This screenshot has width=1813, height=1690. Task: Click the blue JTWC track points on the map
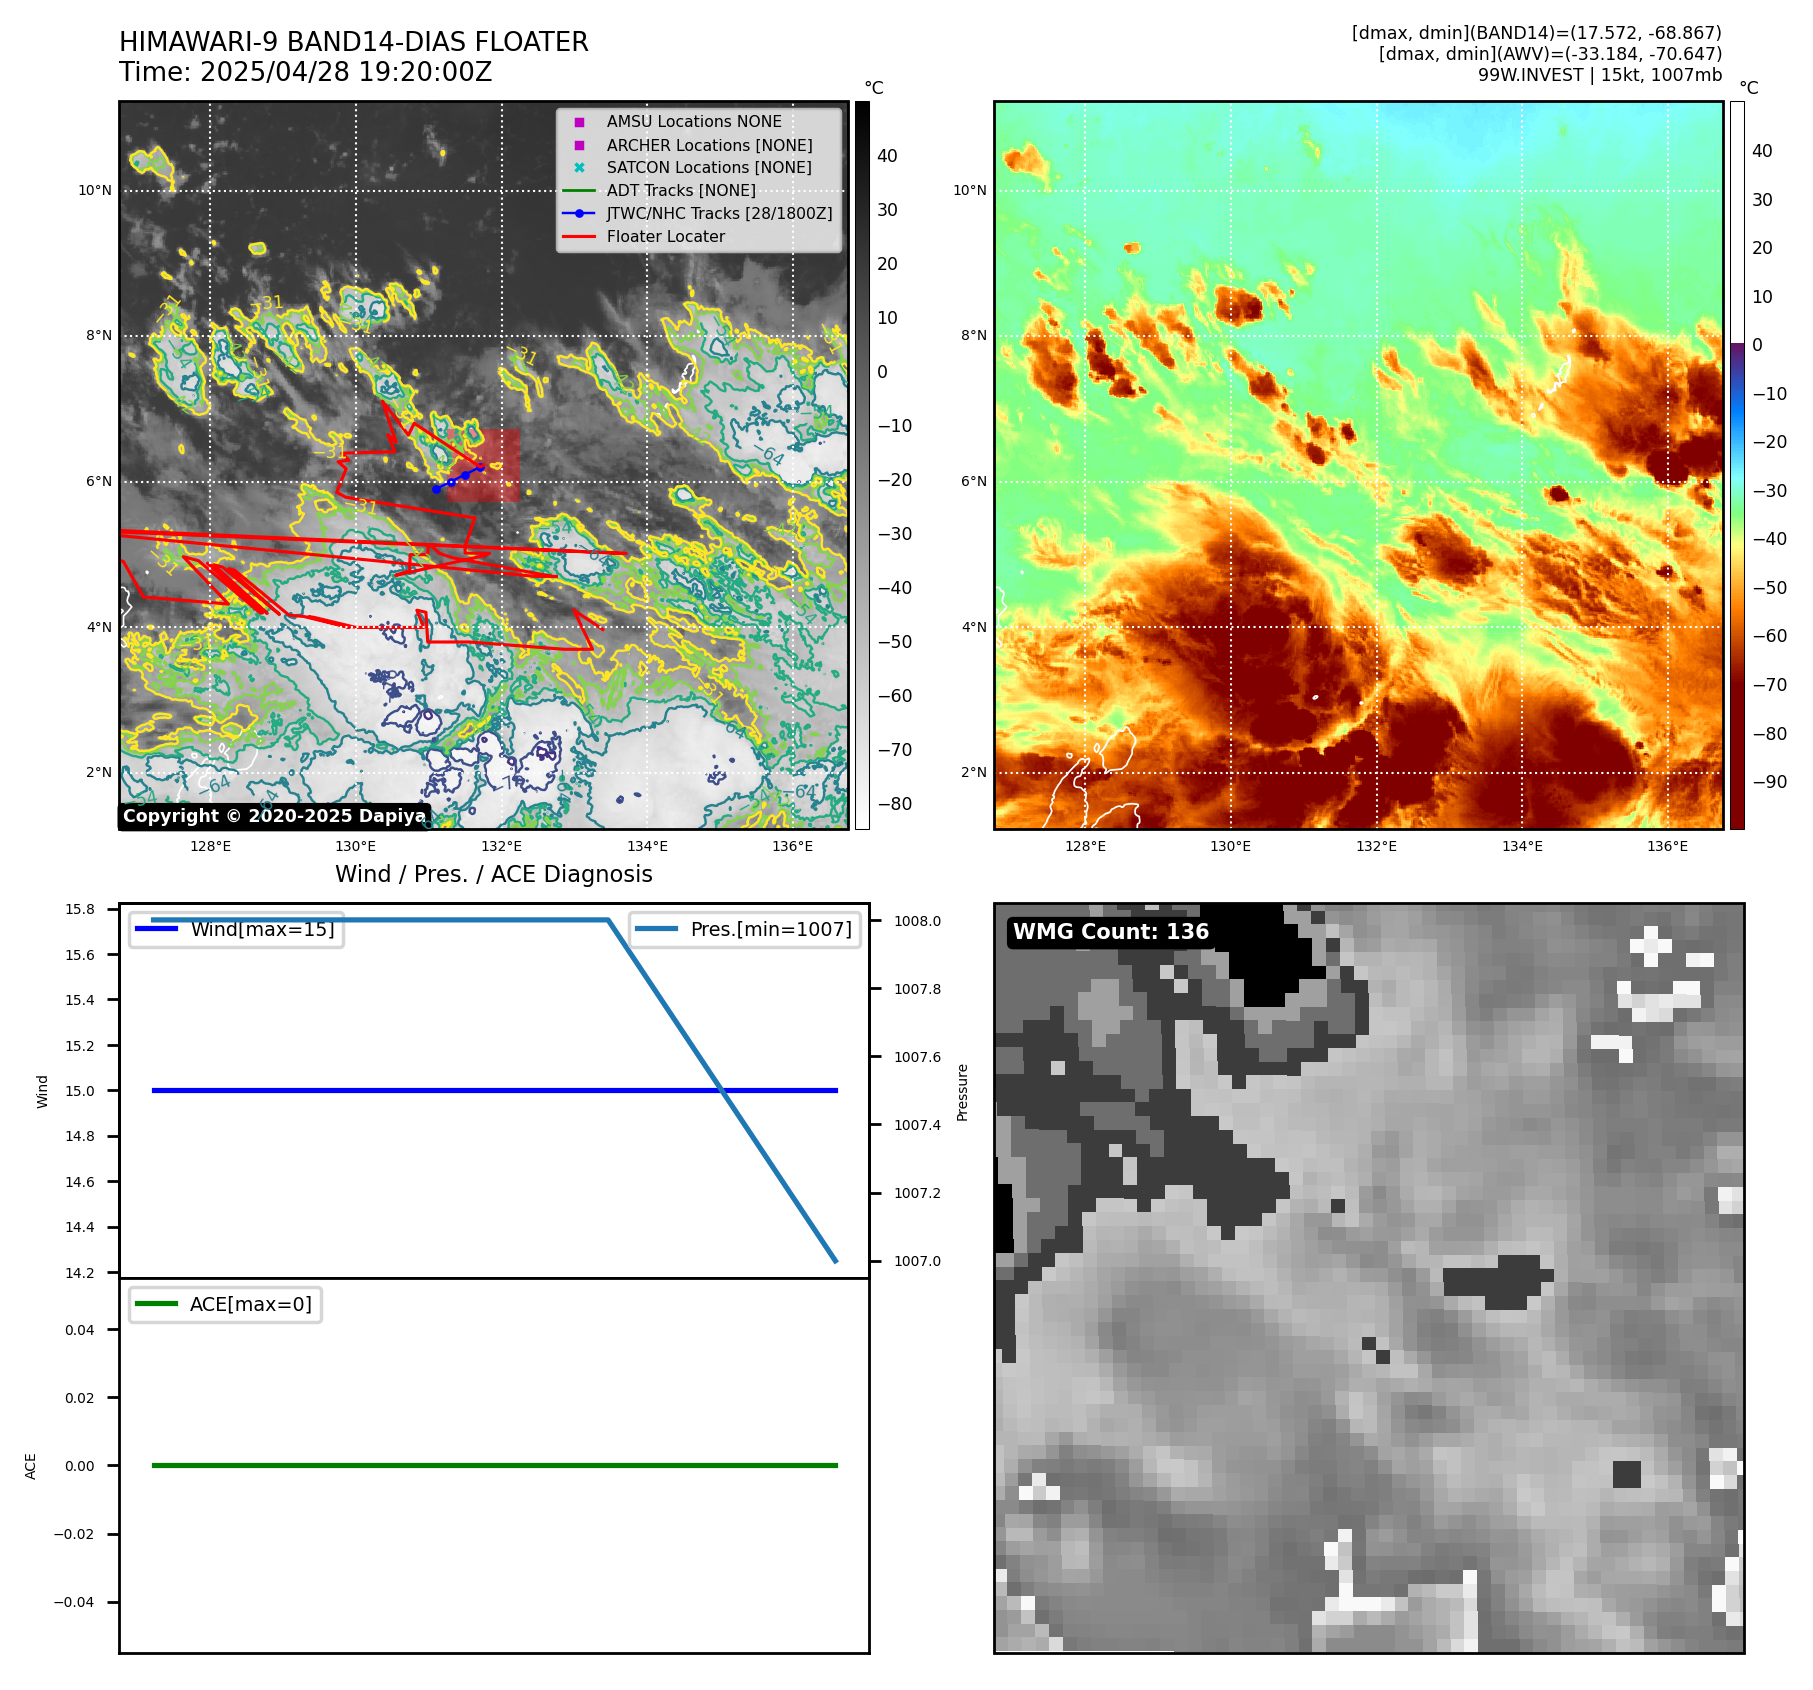point(458,478)
